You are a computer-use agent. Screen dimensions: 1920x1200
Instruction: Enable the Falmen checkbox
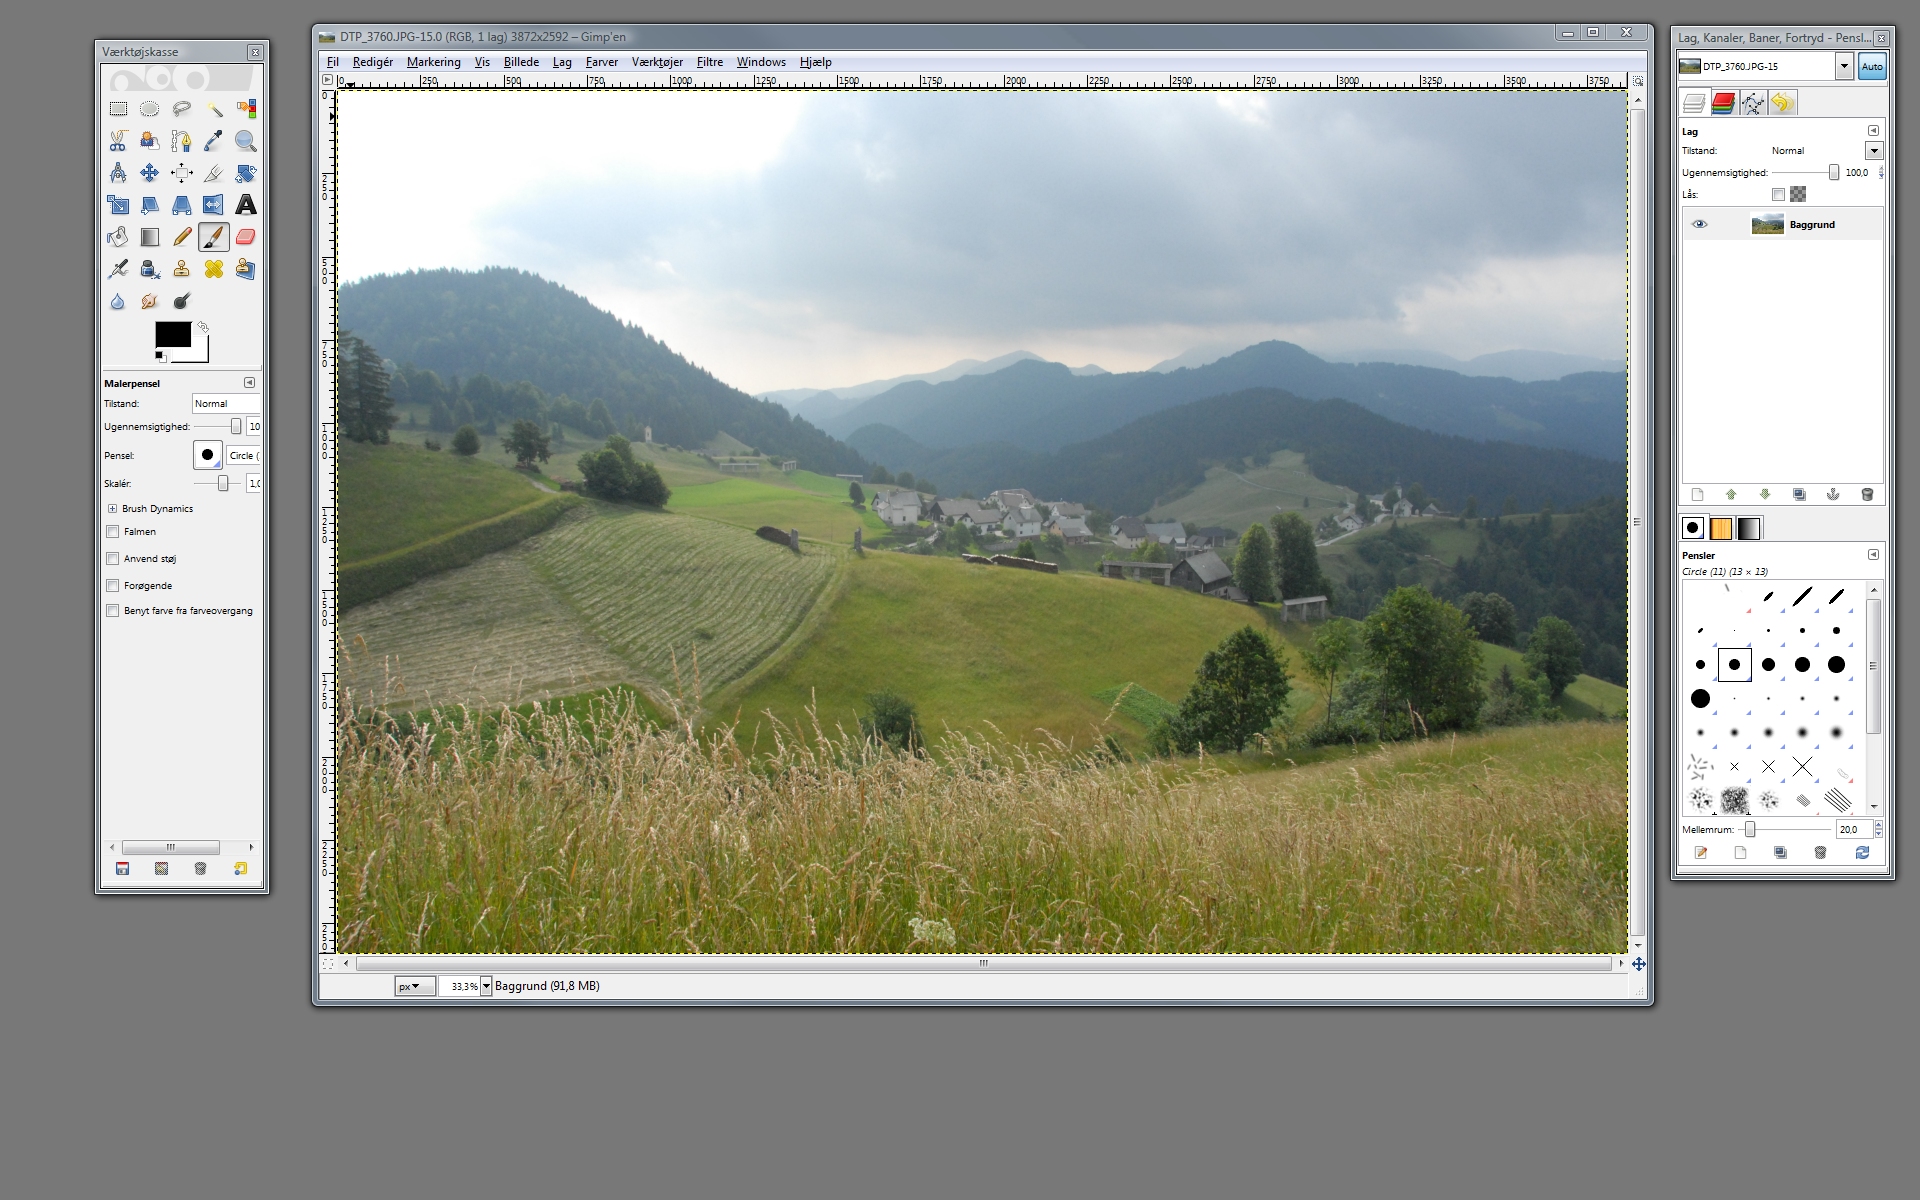(113, 532)
